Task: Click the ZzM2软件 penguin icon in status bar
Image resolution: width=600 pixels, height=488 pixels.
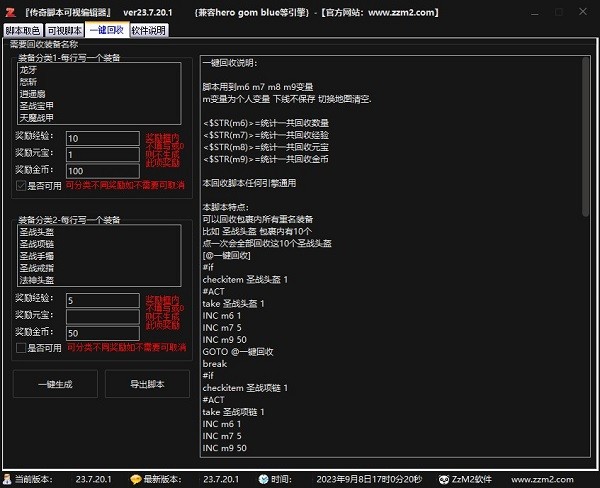Action: click(441, 480)
